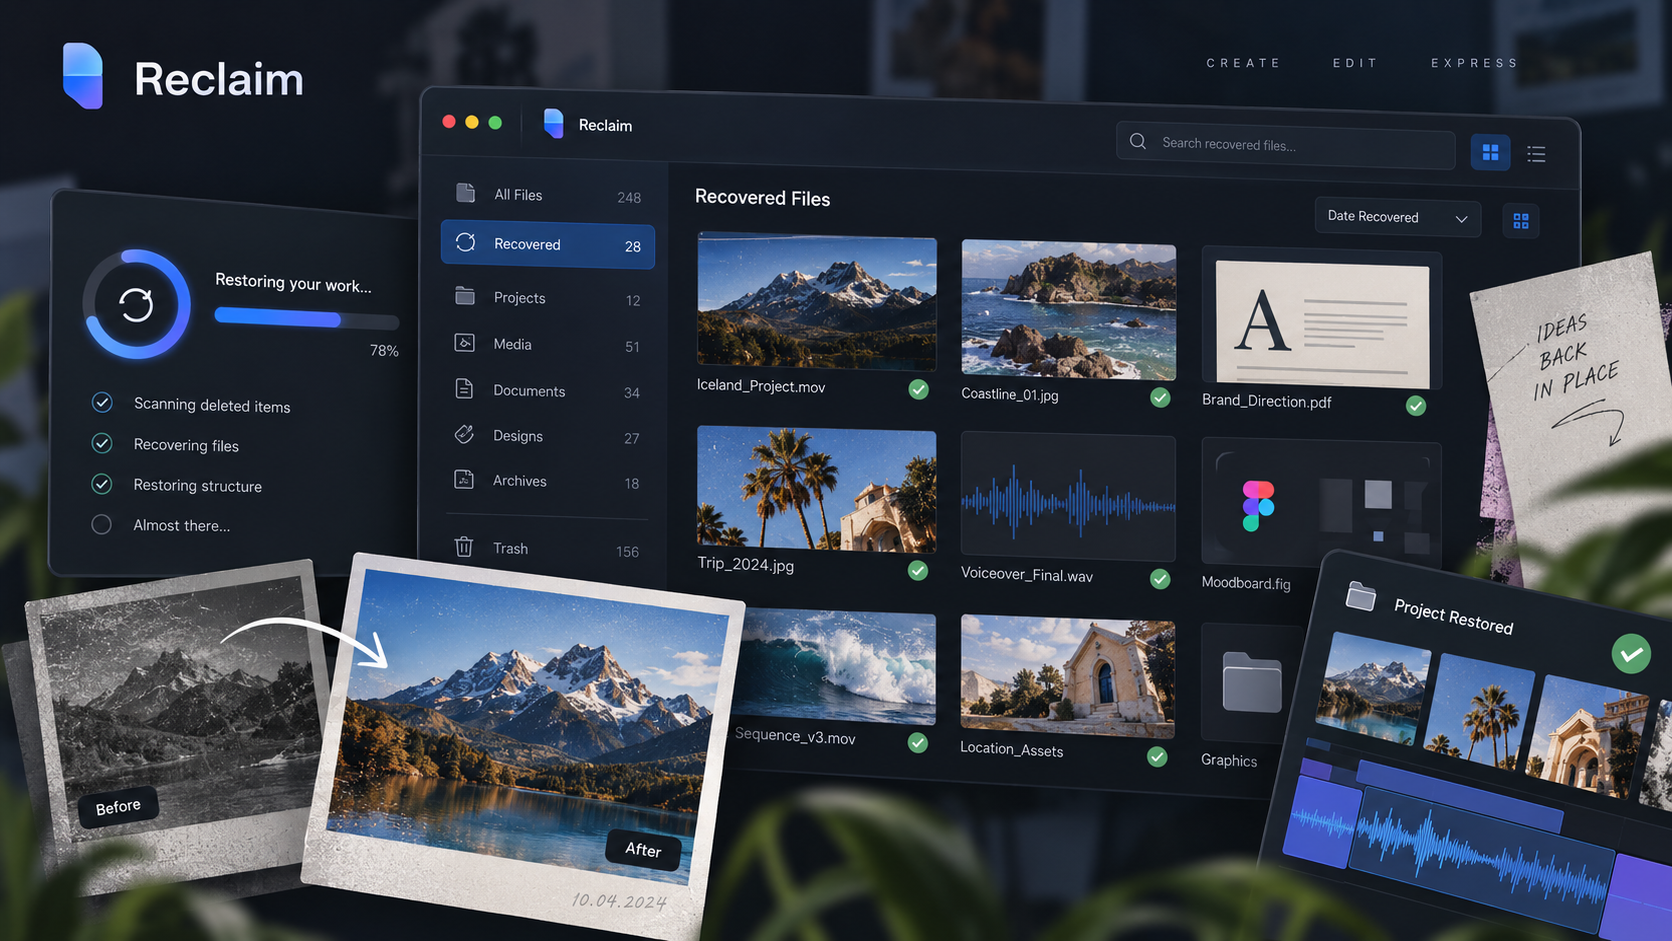The image size is (1672, 941).
Task: Open the Location_Assets thumbnail
Action: click(x=1068, y=675)
